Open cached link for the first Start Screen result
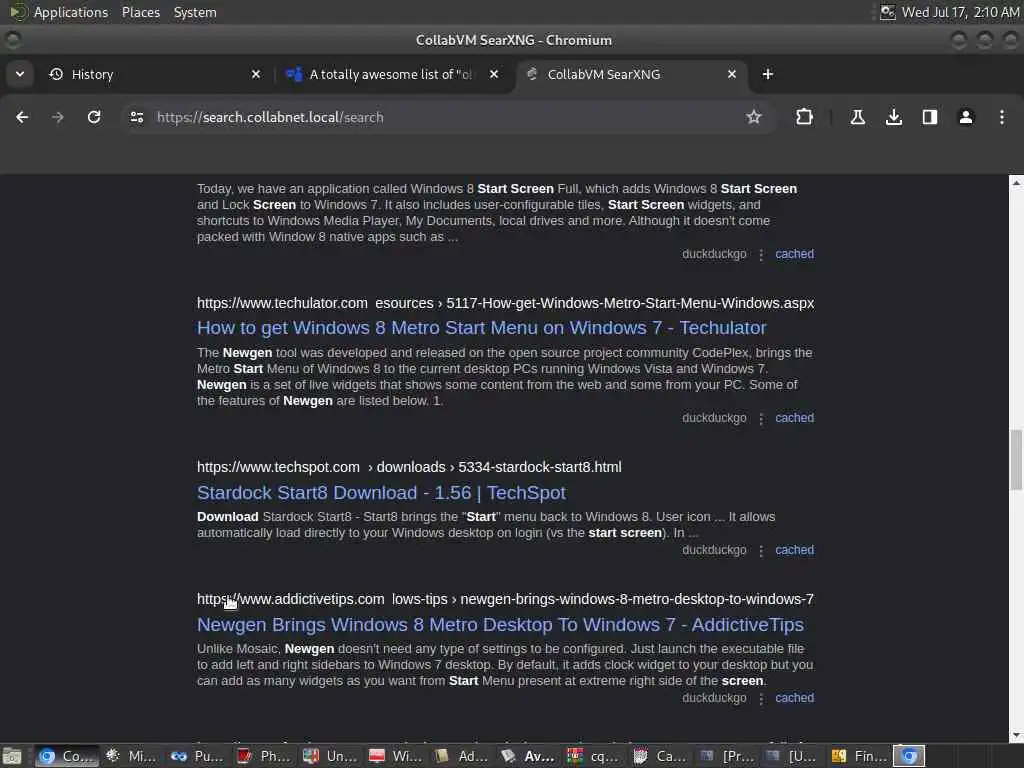This screenshot has height=768, width=1024. click(x=794, y=254)
